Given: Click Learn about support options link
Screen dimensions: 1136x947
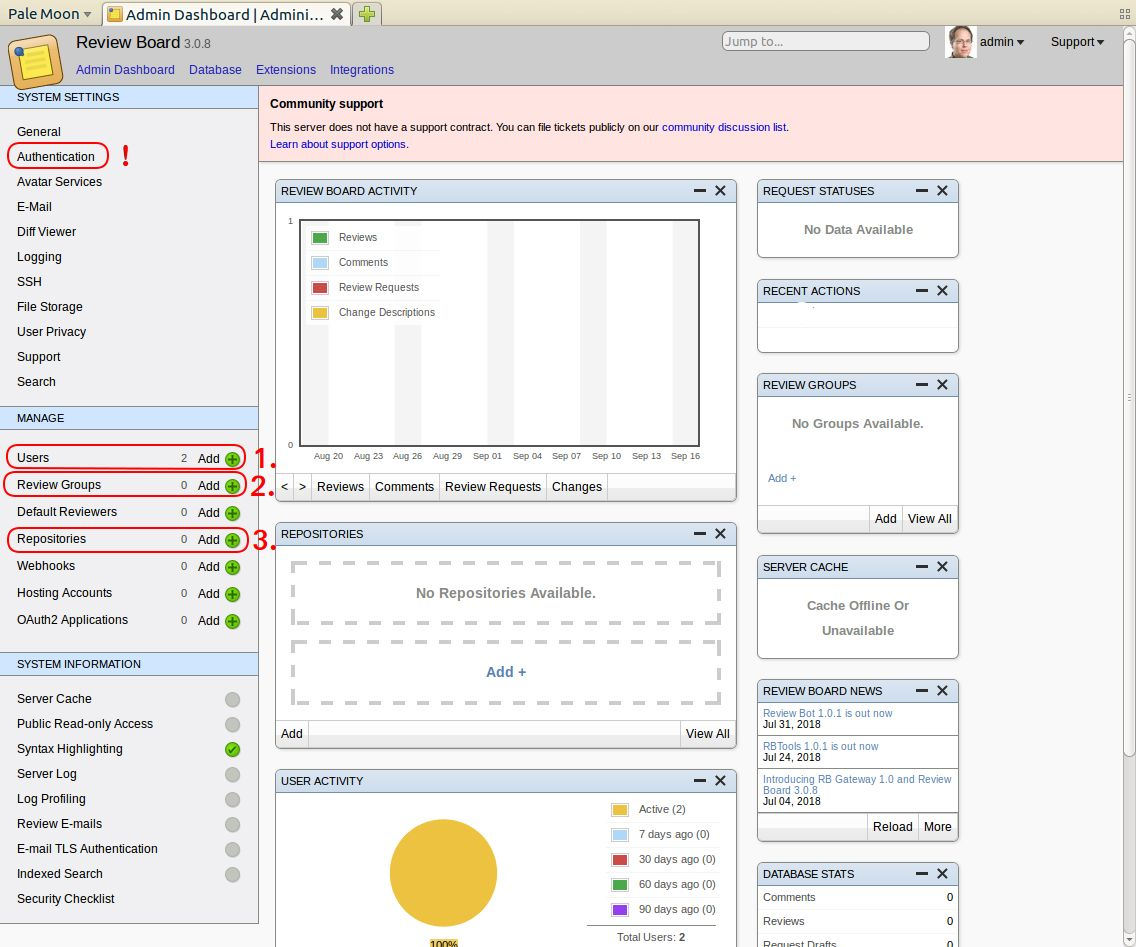Looking at the screenshot, I should pyautogui.click(x=338, y=144).
